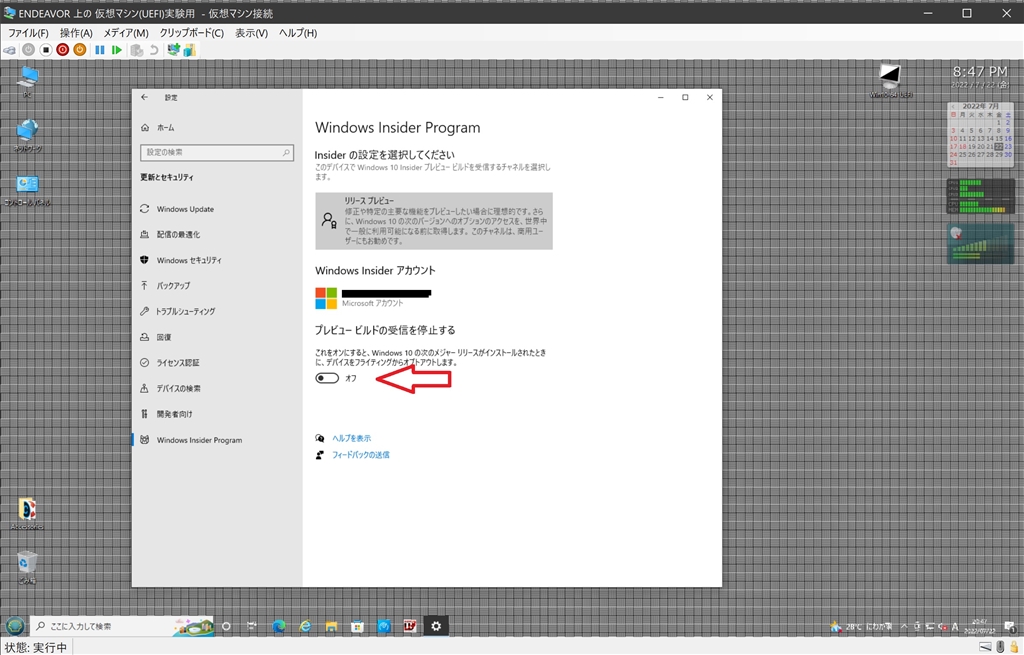The image size is (1024, 655).
Task: Click the IME A indicator
Action: (x=955, y=627)
